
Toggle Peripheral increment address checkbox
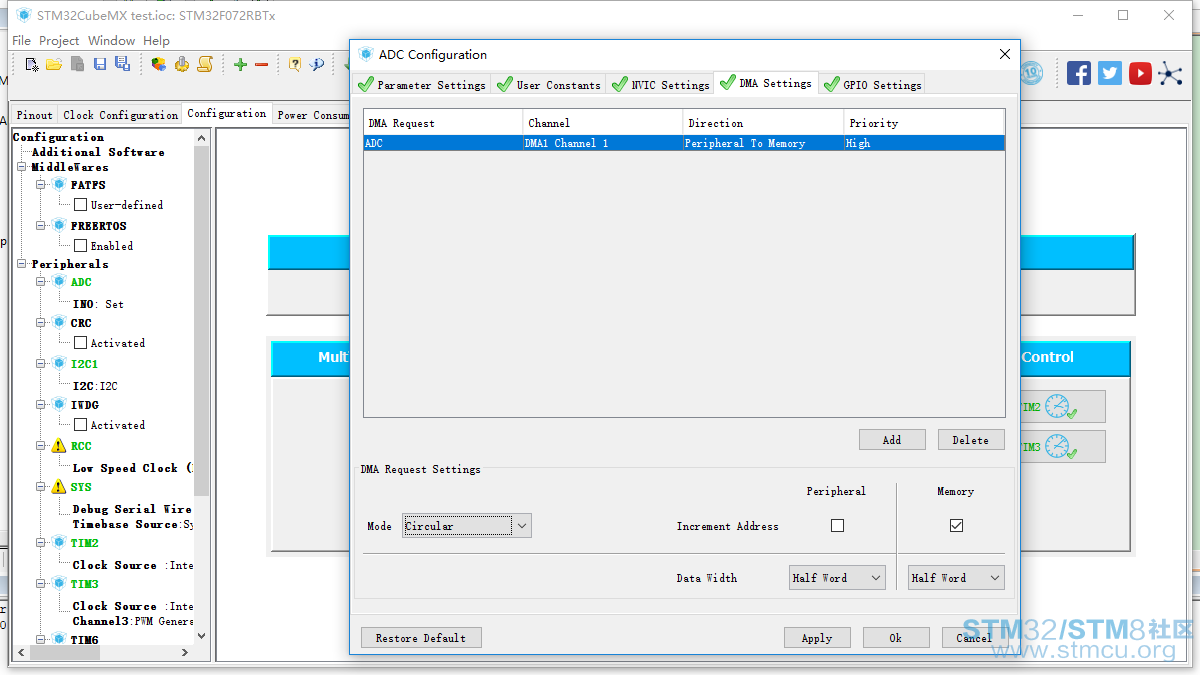[x=837, y=525]
